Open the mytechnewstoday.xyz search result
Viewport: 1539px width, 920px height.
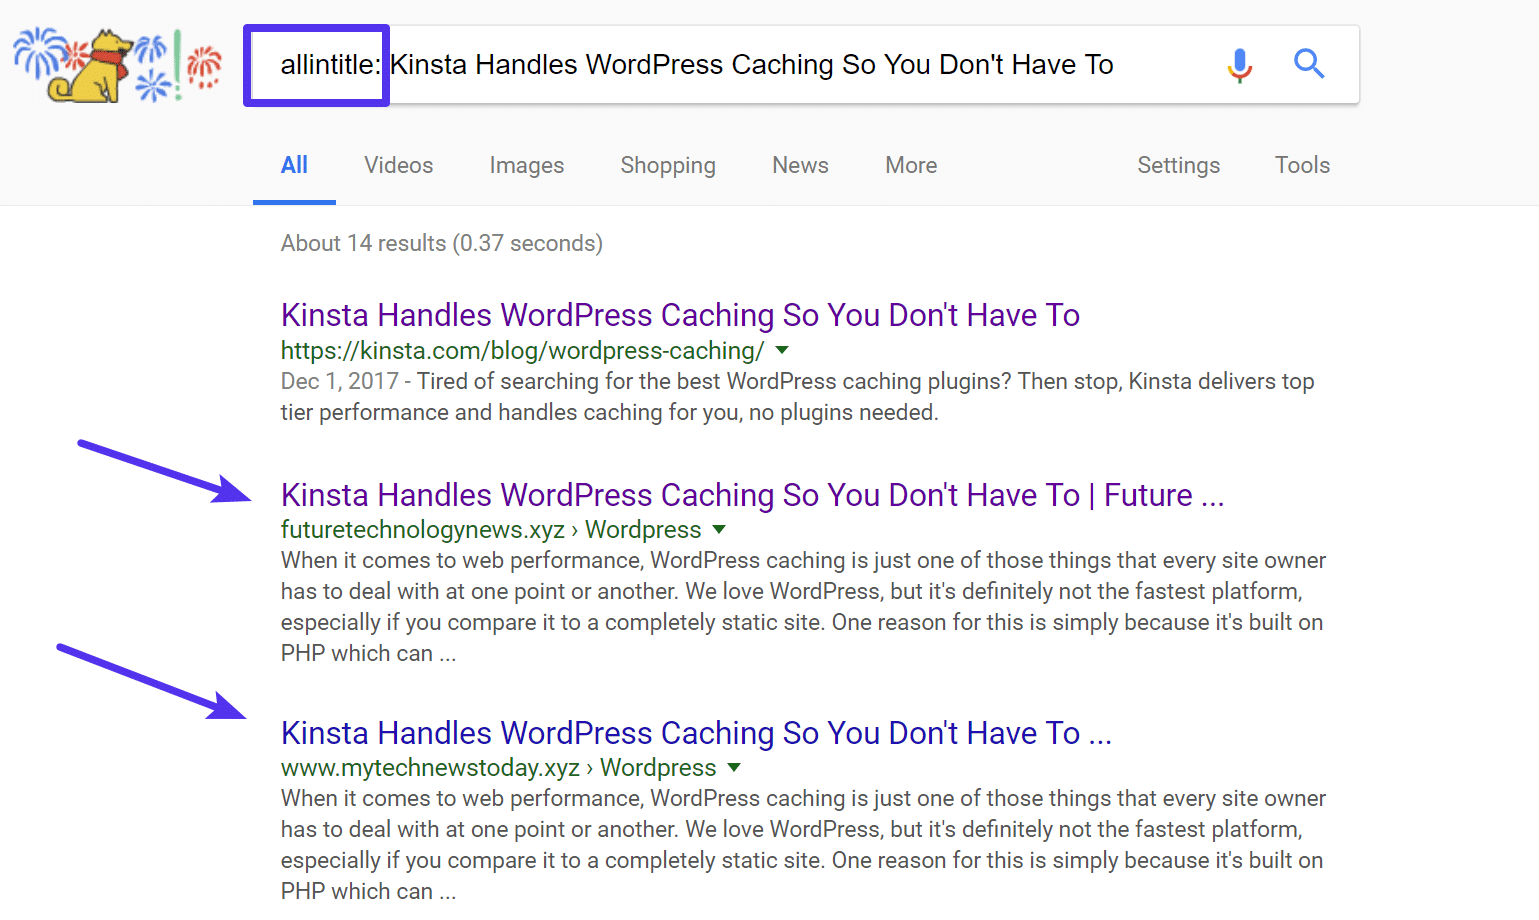pos(694,732)
